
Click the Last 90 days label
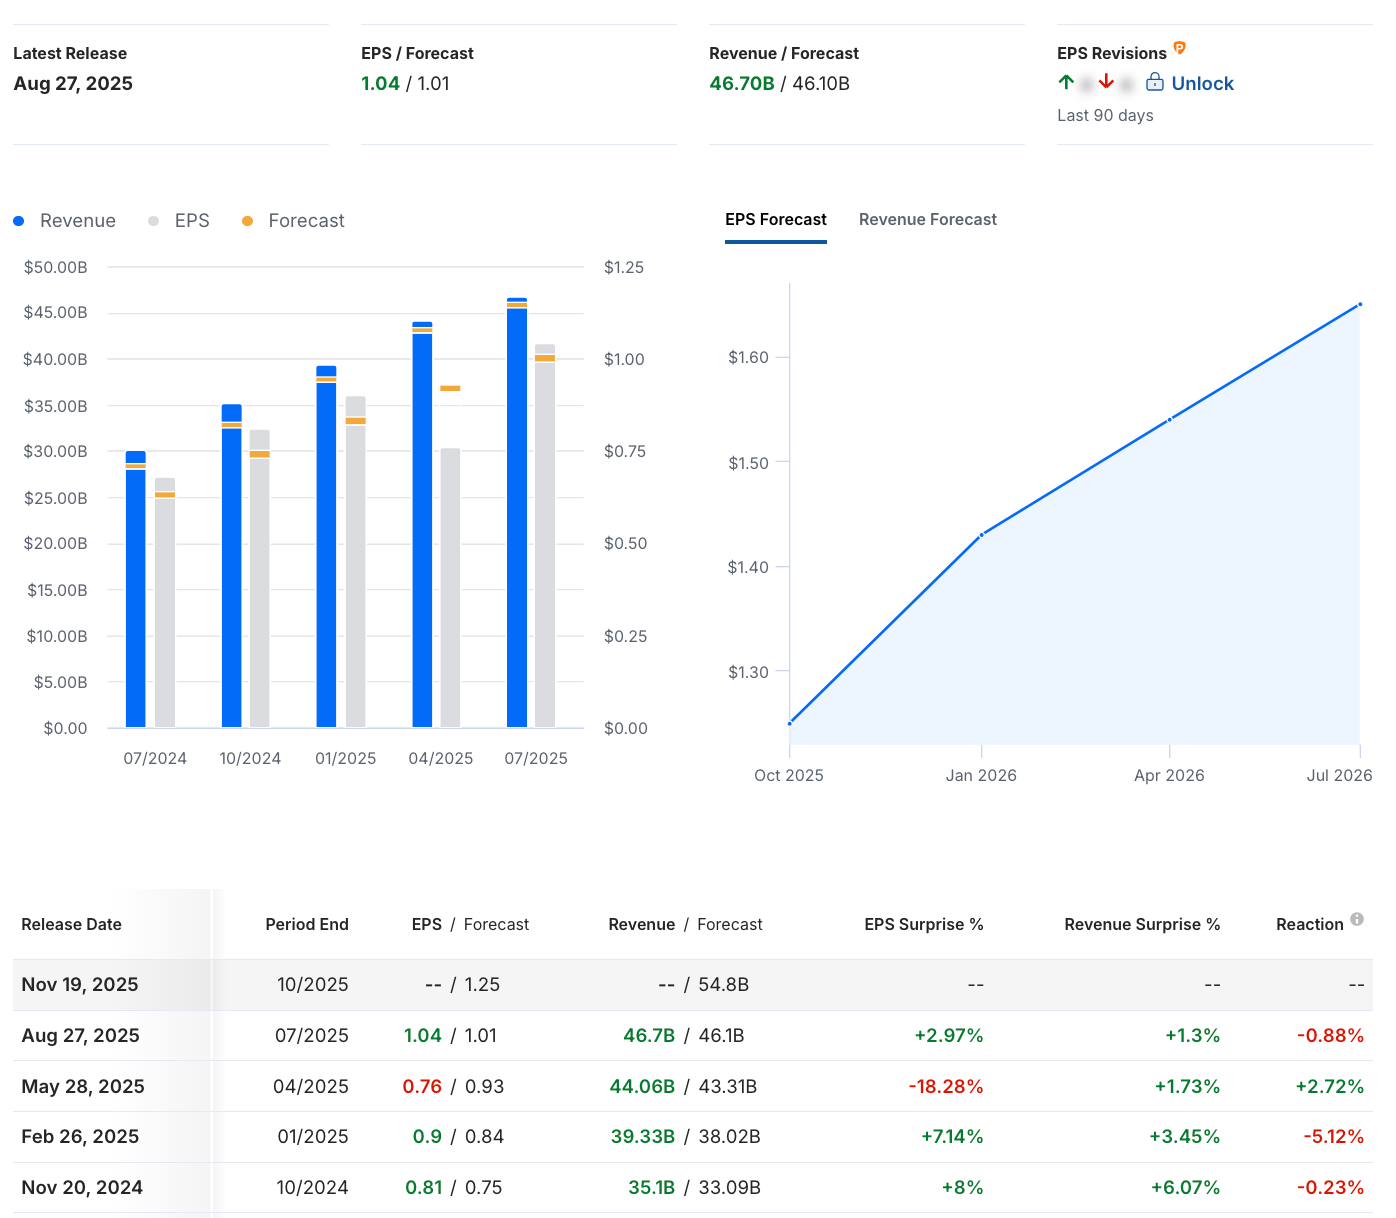1105,116
